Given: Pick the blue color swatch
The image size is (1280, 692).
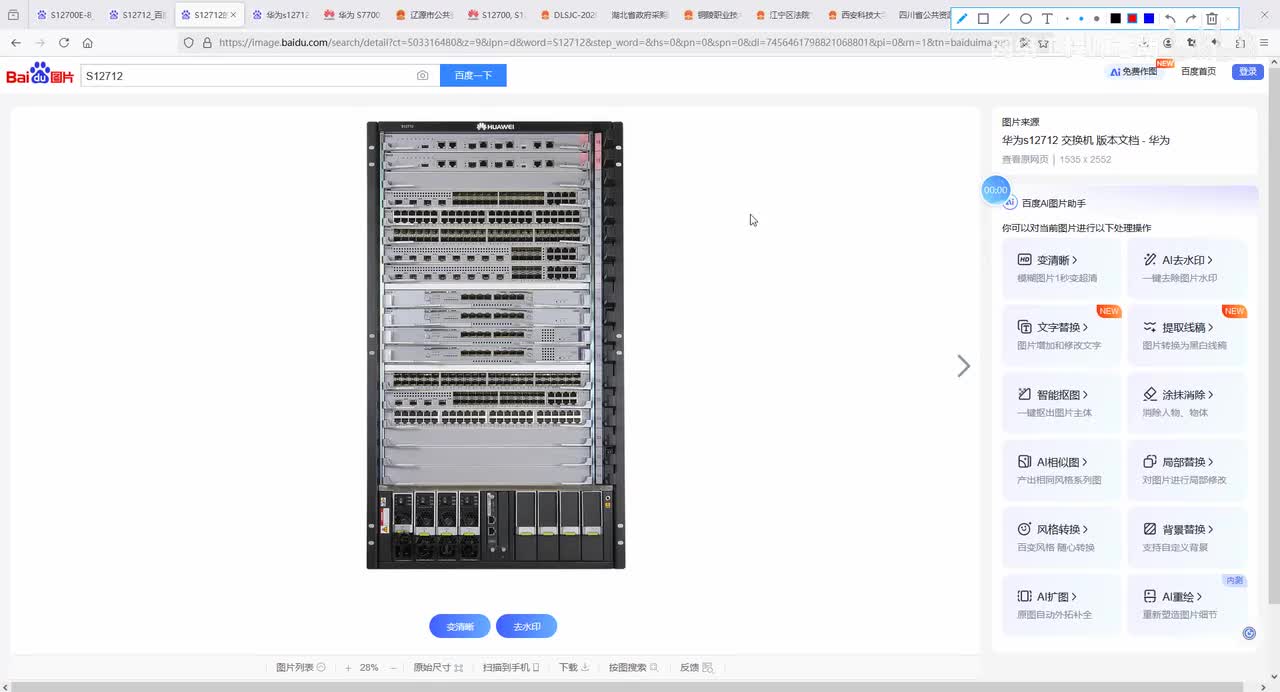Looking at the screenshot, I should pyautogui.click(x=1149, y=19).
